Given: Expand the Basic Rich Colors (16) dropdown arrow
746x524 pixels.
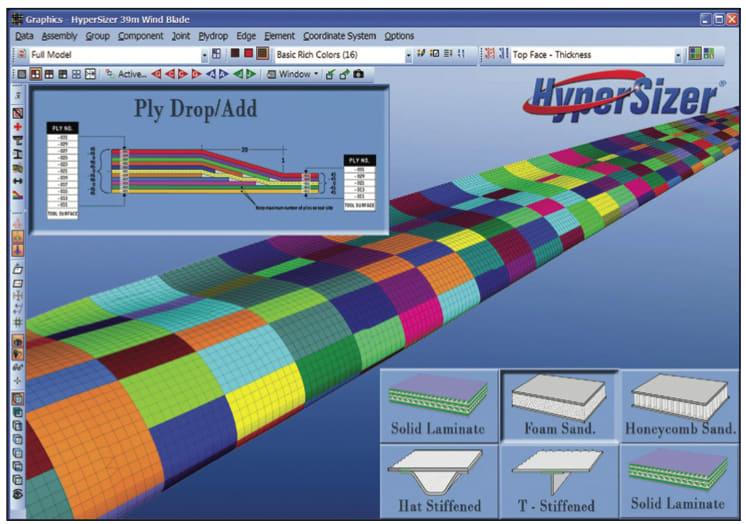Looking at the screenshot, I should pyautogui.click(x=408, y=55).
